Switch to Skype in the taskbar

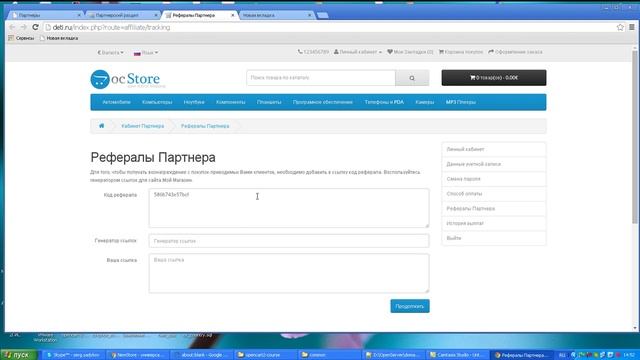coord(73,355)
